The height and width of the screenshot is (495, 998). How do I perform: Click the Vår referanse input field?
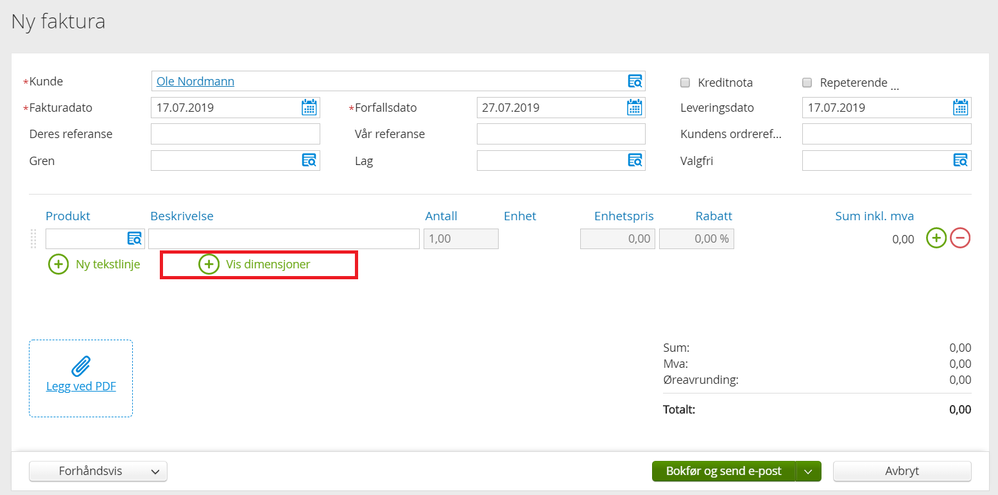(x=561, y=134)
